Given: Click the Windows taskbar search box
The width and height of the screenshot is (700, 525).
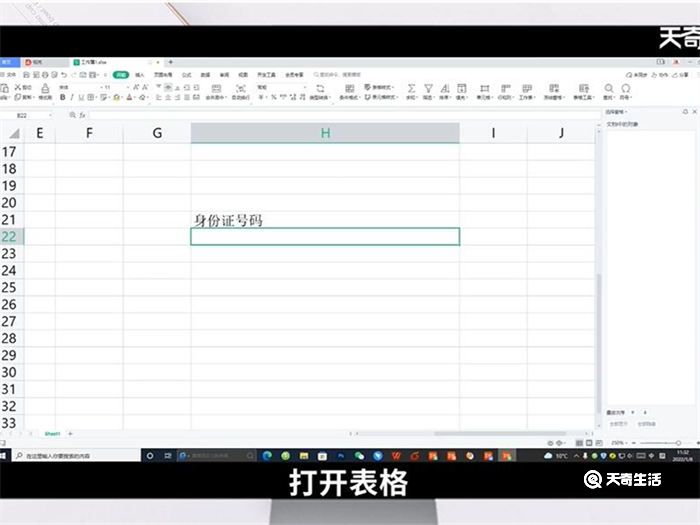Looking at the screenshot, I should pos(76,456).
